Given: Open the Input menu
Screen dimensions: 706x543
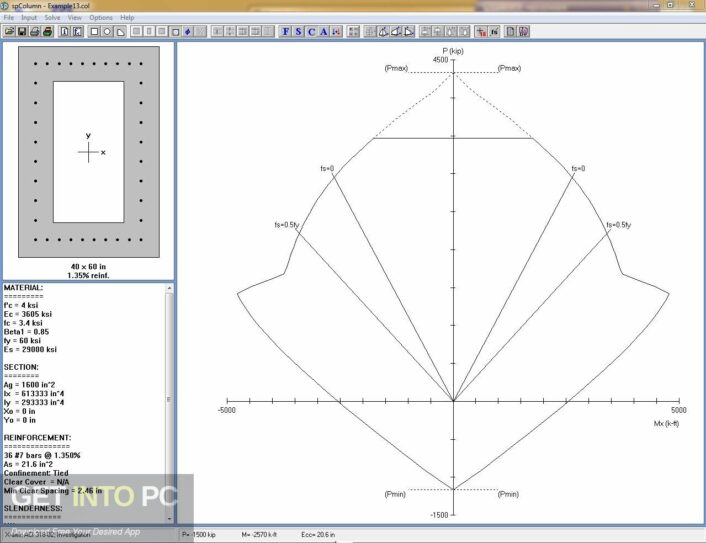Looking at the screenshot, I should [x=29, y=18].
